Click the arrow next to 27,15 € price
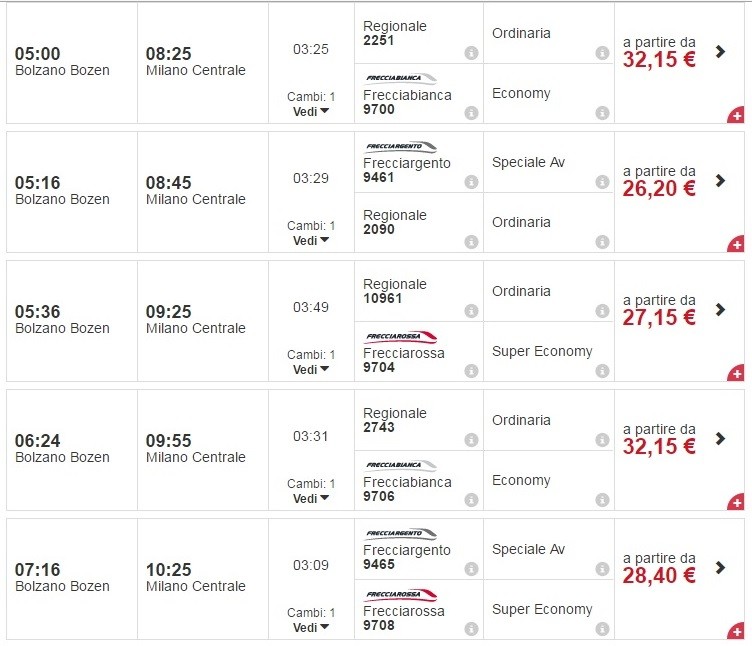 (720, 310)
